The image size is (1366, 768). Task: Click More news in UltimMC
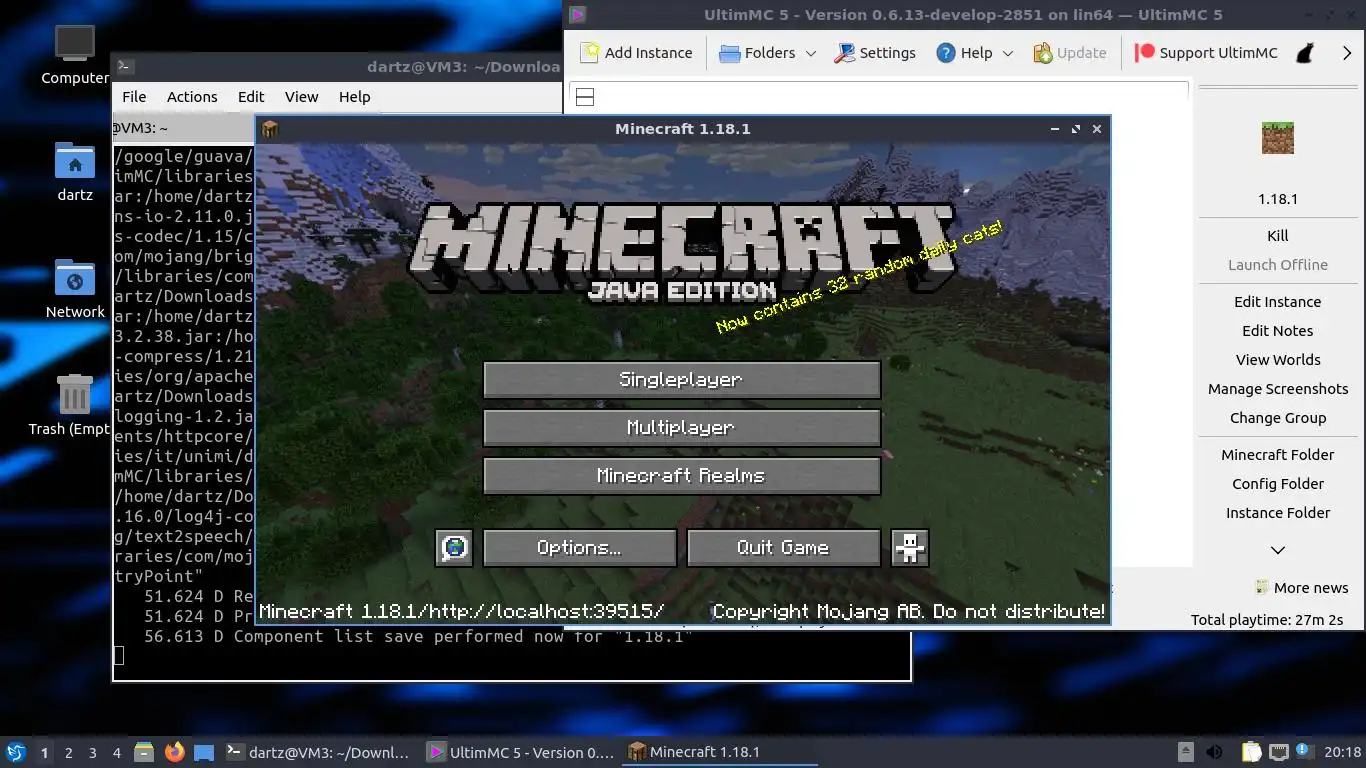(x=1301, y=588)
